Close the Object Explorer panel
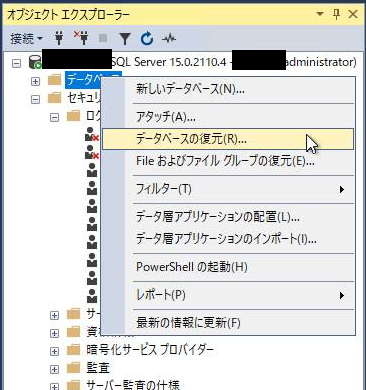 [353, 14]
